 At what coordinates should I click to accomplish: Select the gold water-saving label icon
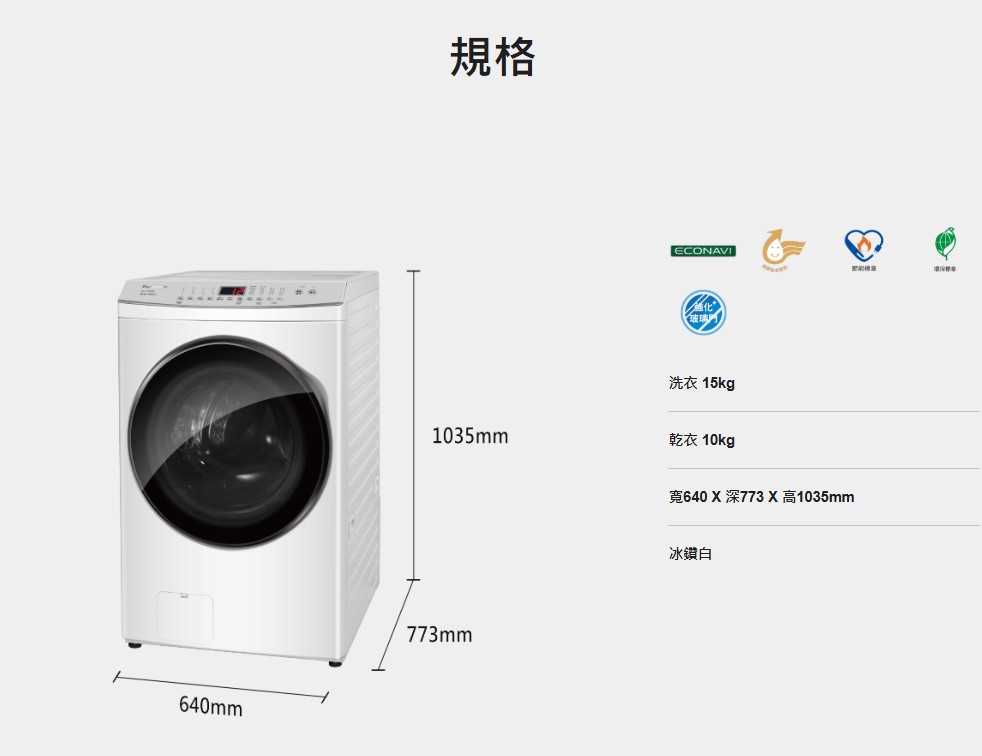[782, 249]
